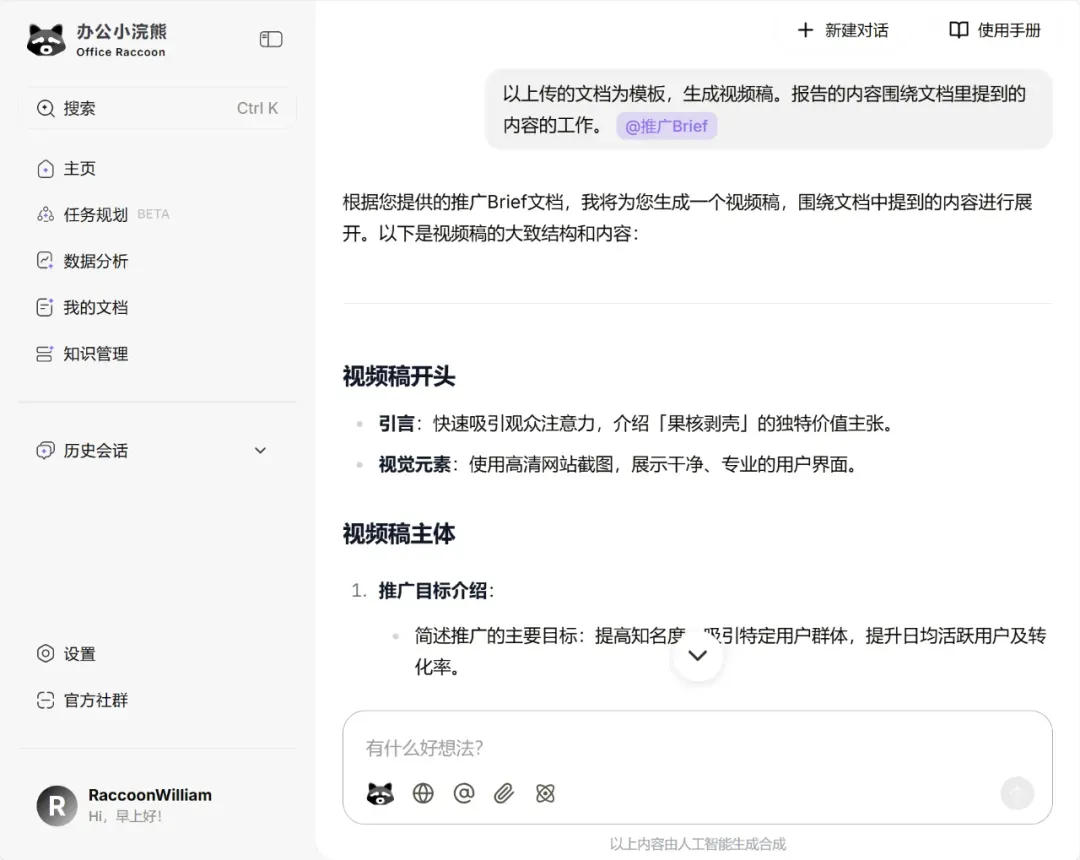Click the BETA badge beside 任务规划
Image resolution: width=1080 pixels, height=860 pixels.
pyautogui.click(x=153, y=214)
